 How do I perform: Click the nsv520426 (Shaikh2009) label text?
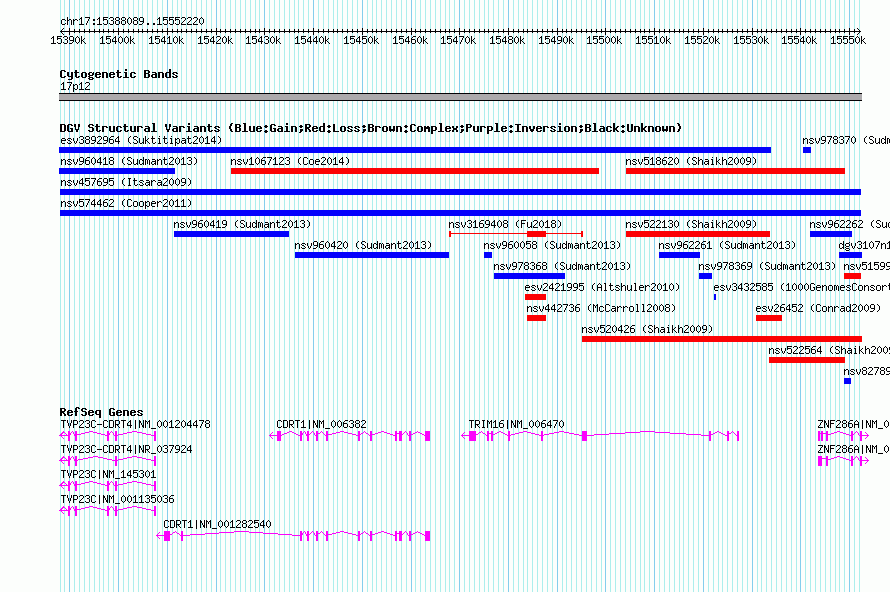[648, 329]
